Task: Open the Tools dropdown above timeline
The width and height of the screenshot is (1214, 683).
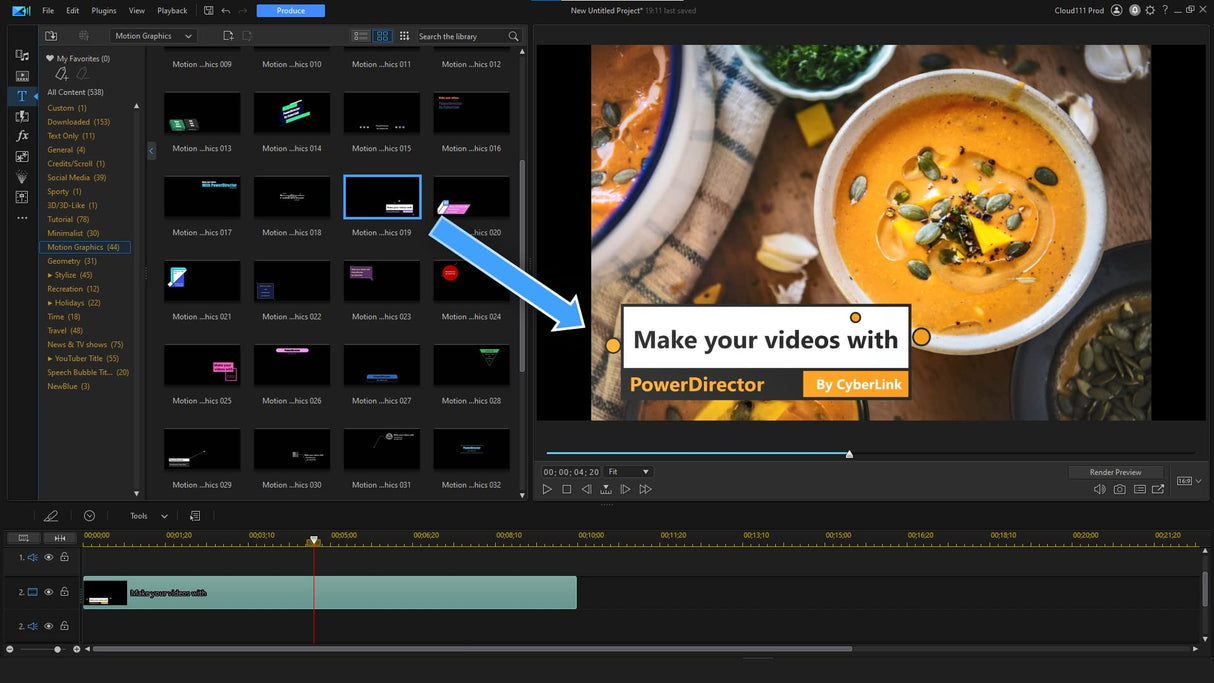Action: click(x=148, y=516)
